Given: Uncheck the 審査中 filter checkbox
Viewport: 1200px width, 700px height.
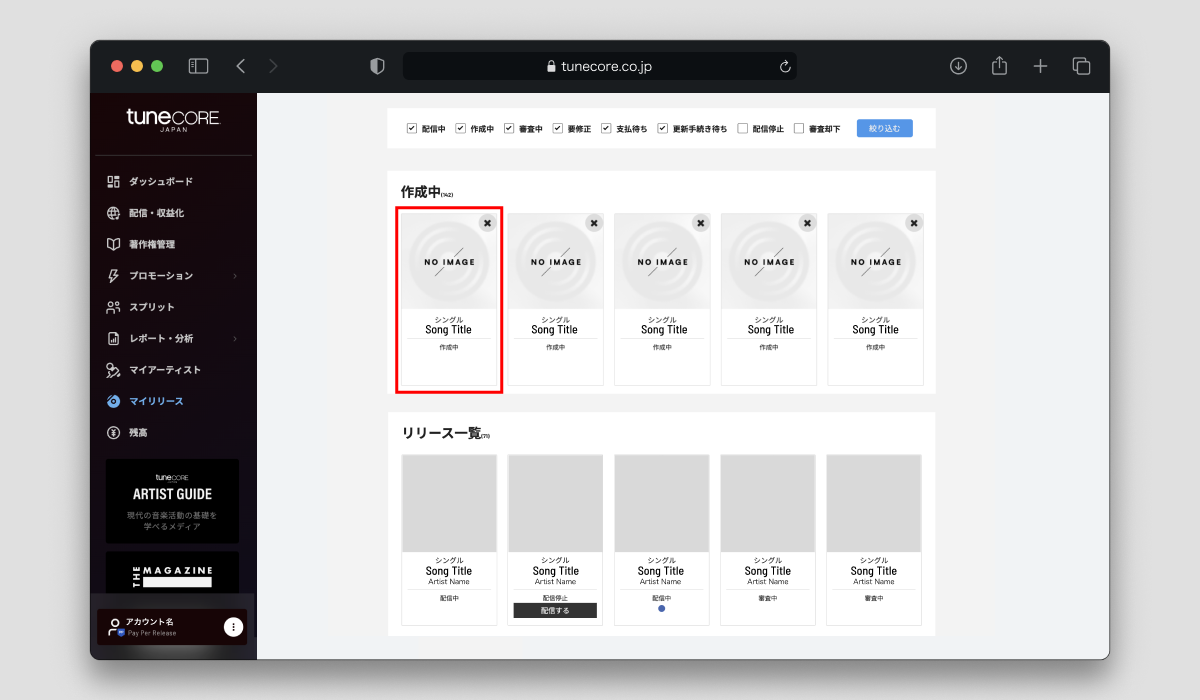Looking at the screenshot, I should [x=509, y=128].
